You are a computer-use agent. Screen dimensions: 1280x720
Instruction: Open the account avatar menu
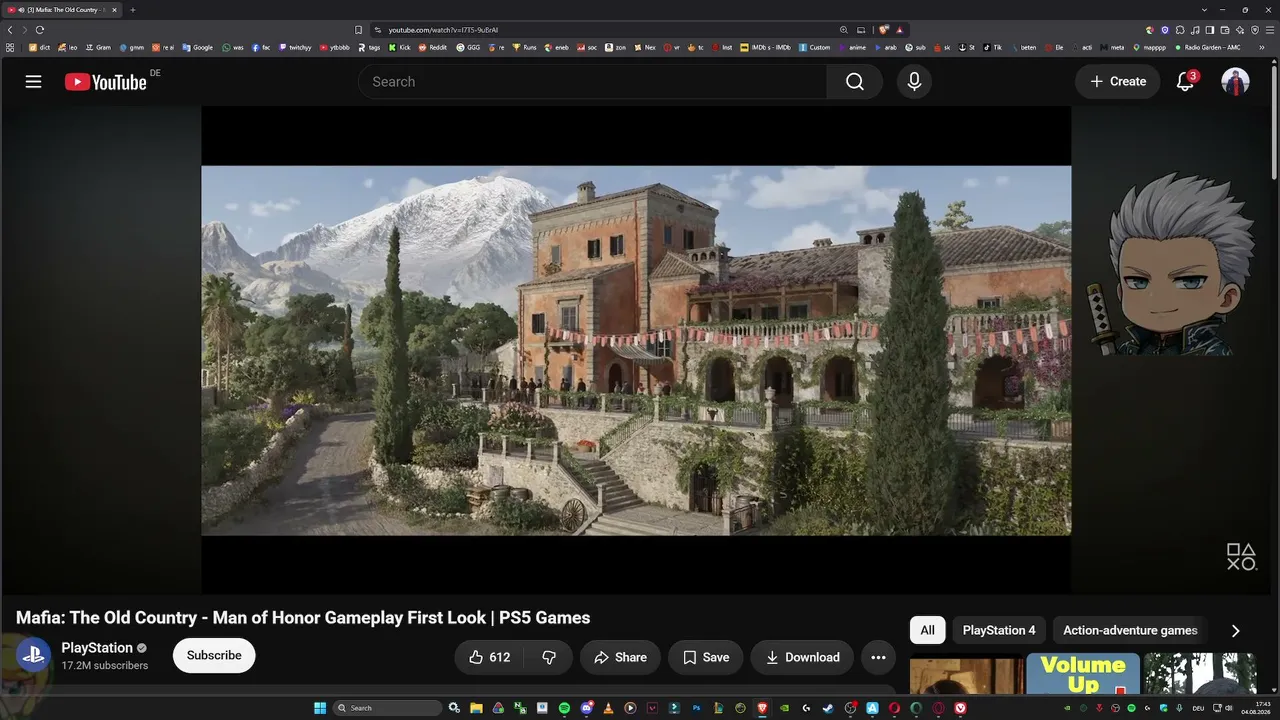coord(1236,82)
